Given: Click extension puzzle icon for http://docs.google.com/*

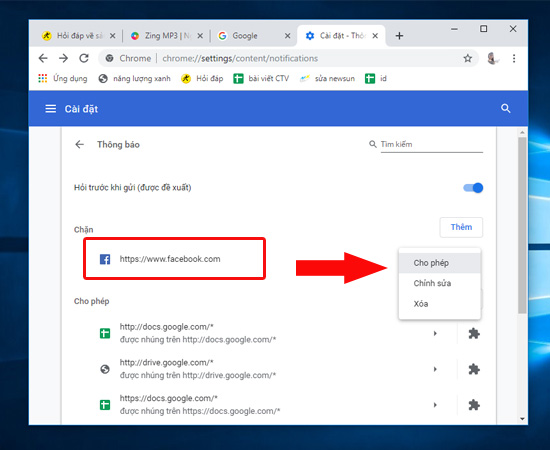Looking at the screenshot, I should point(474,333).
